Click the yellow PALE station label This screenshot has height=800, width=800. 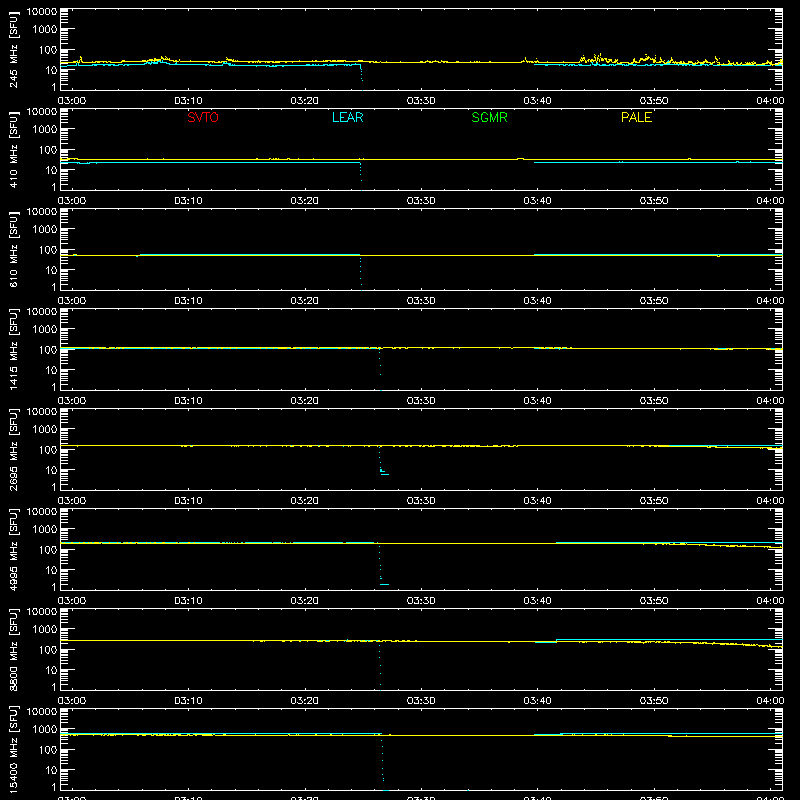(636, 117)
